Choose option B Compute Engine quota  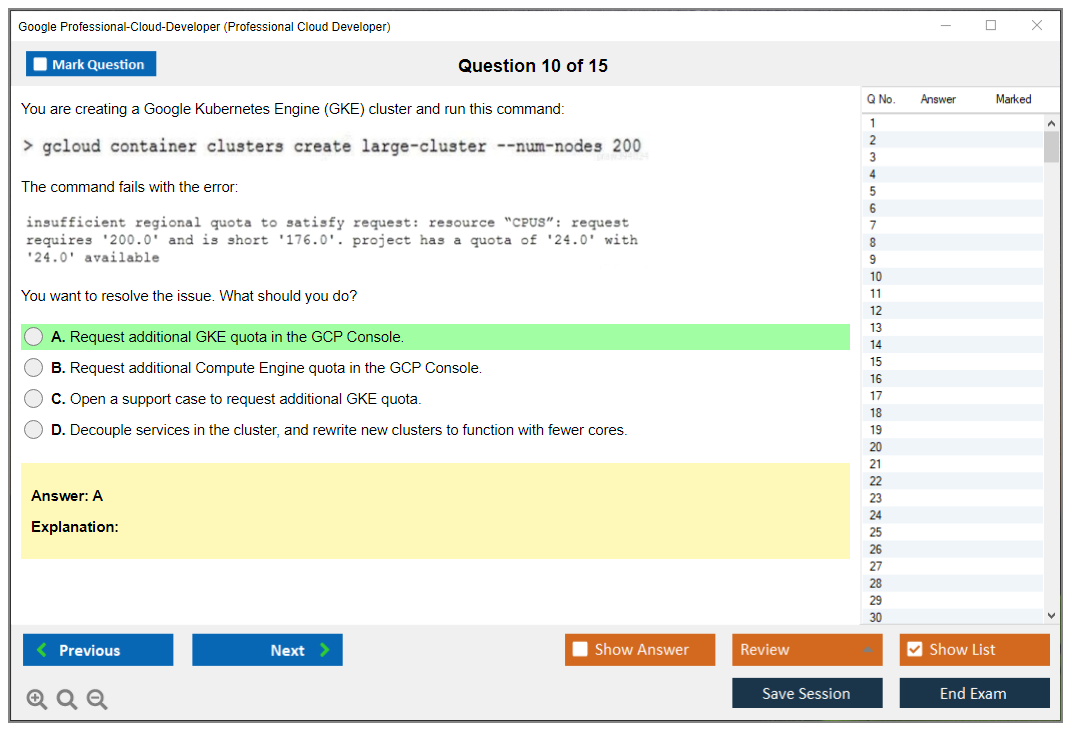[x=34, y=368]
